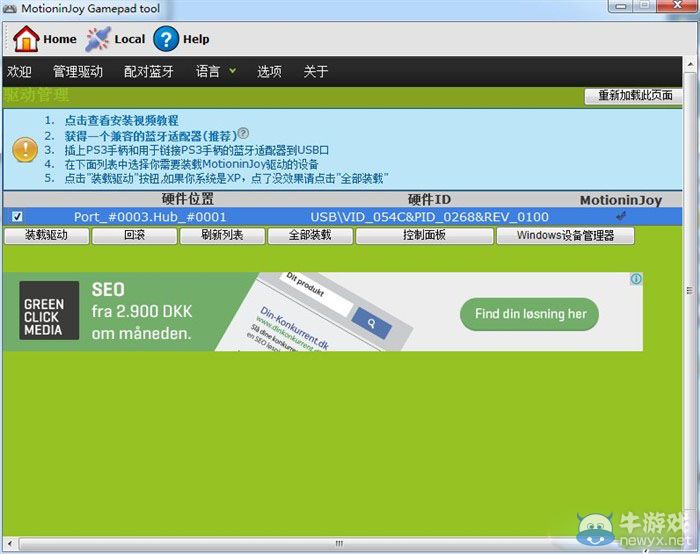
Task: Click the 全部装载 install all button
Action: pos(310,235)
